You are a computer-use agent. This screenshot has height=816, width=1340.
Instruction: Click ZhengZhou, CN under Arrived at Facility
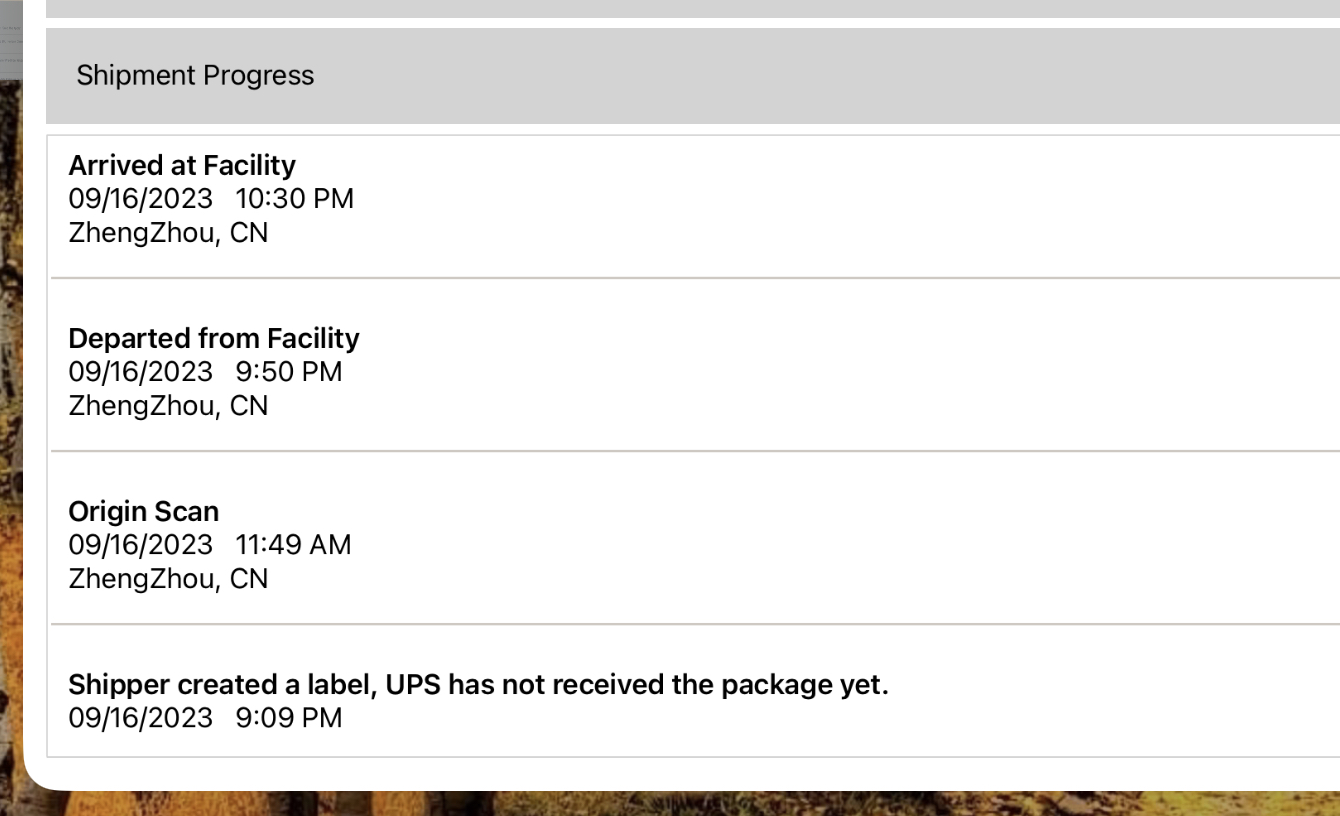pos(168,233)
